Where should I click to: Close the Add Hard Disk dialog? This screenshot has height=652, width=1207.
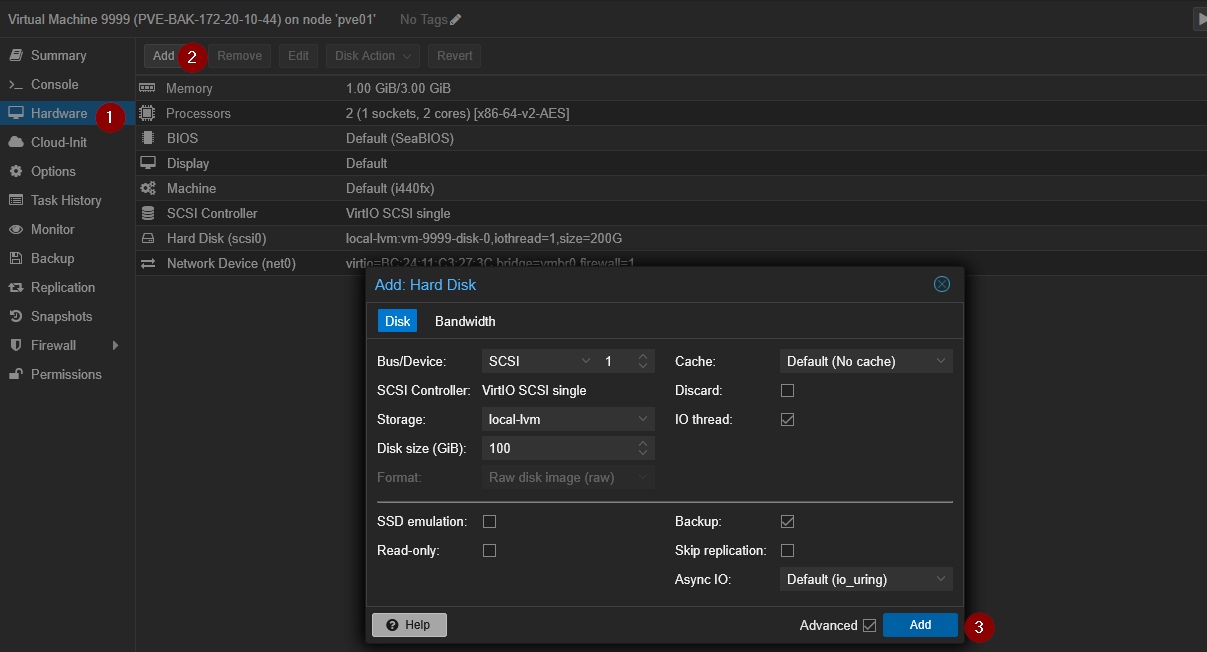[941, 285]
